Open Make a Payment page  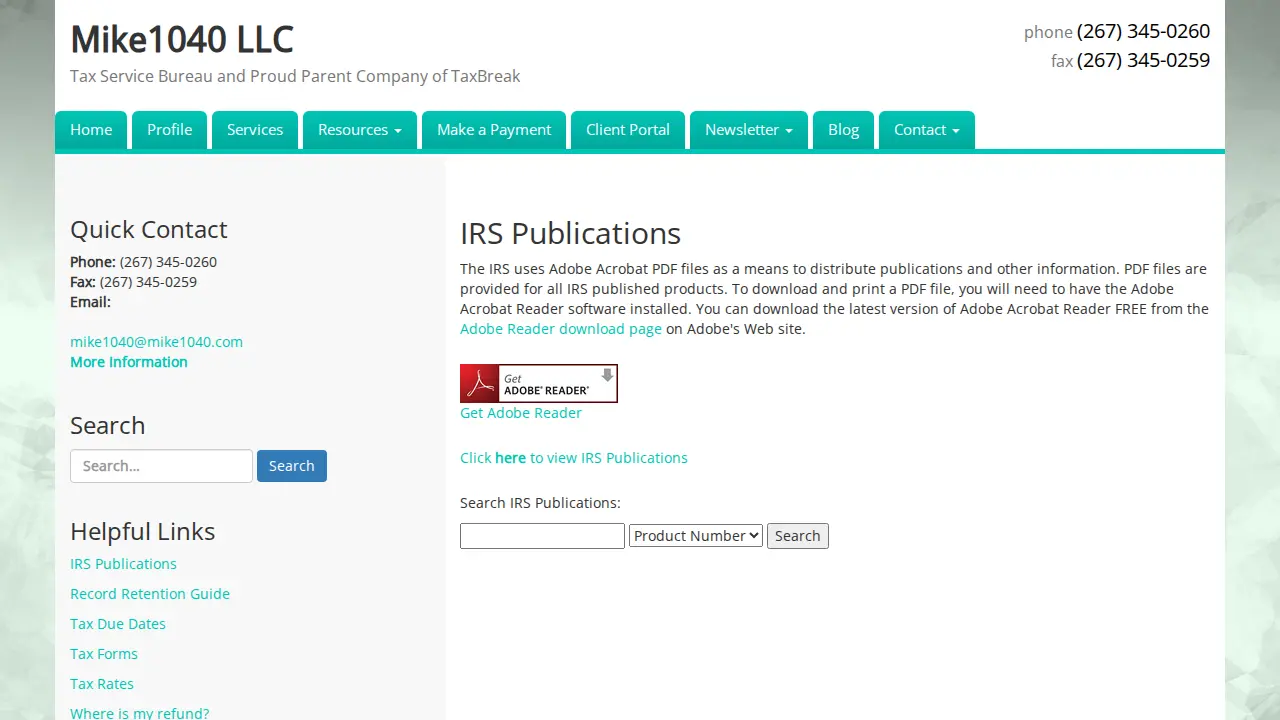click(x=494, y=130)
